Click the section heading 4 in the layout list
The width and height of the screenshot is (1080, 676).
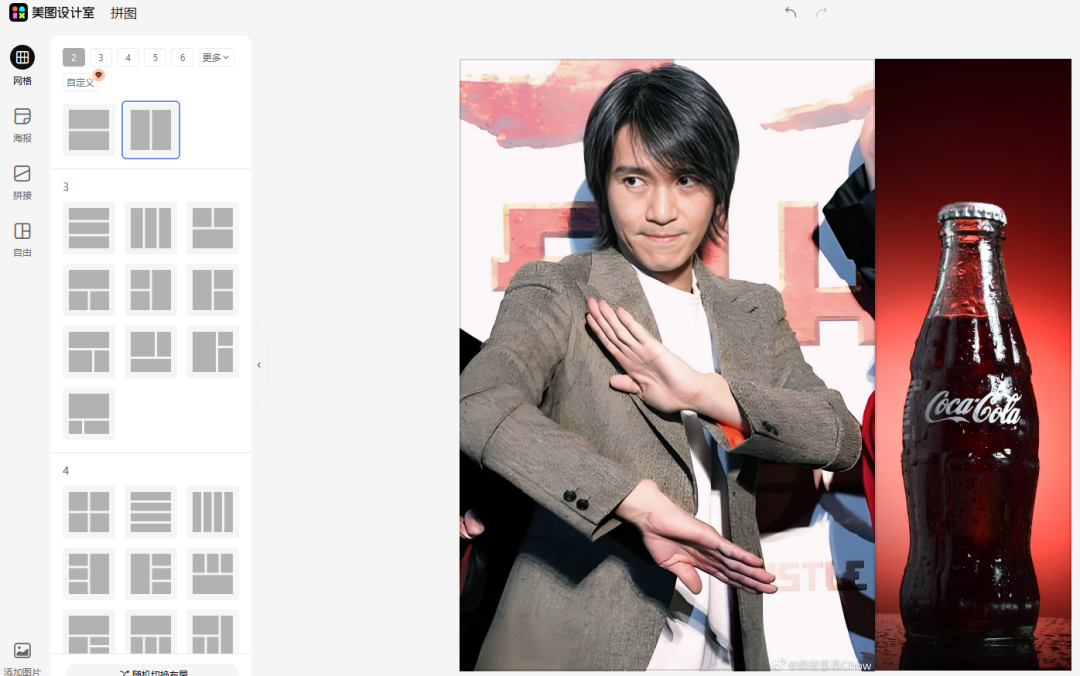coord(65,471)
